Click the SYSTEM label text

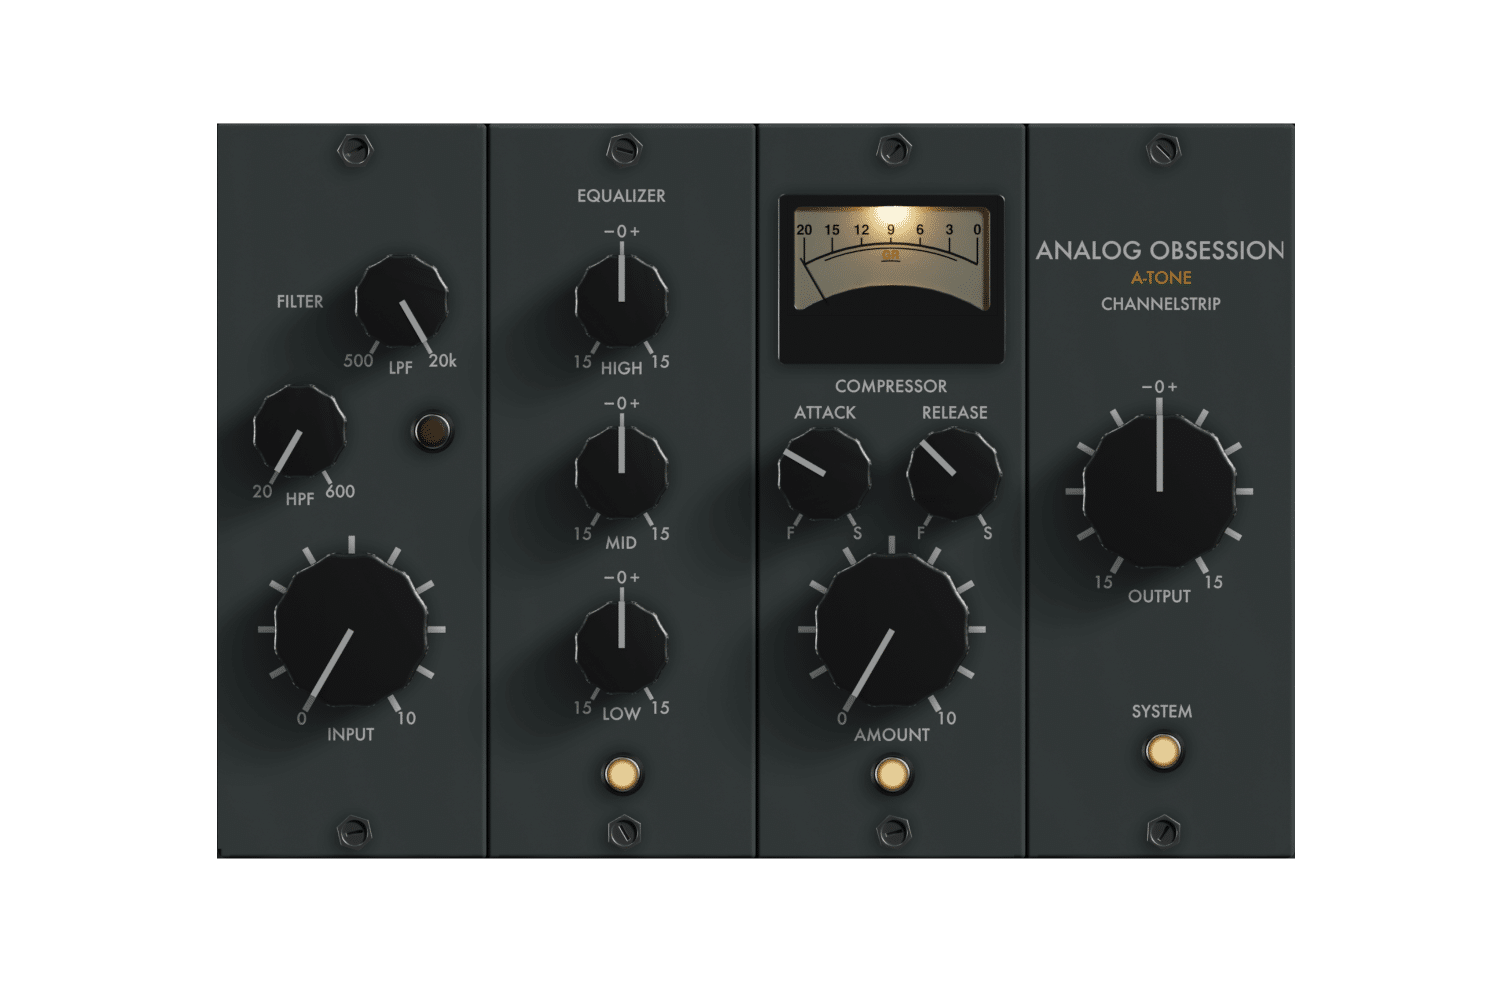click(1162, 712)
